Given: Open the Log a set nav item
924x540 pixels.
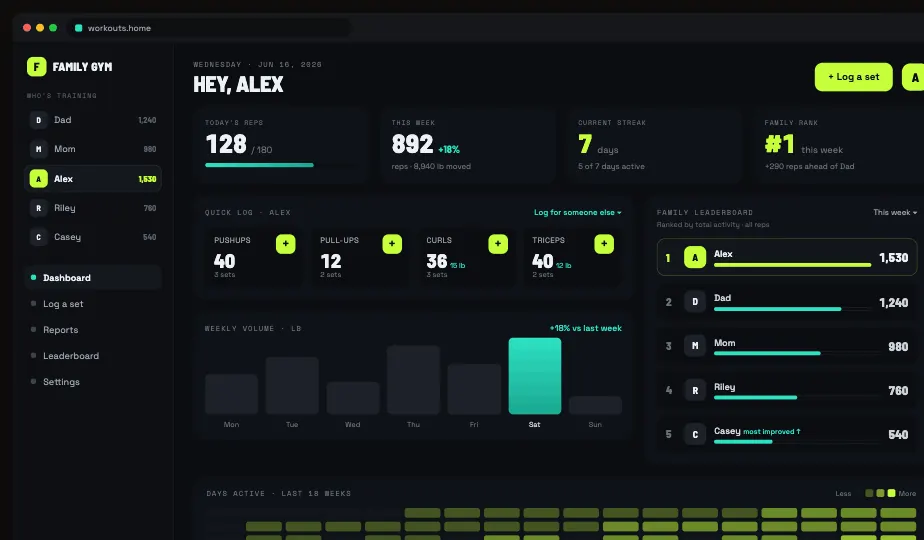Looking at the screenshot, I should pos(93,304).
